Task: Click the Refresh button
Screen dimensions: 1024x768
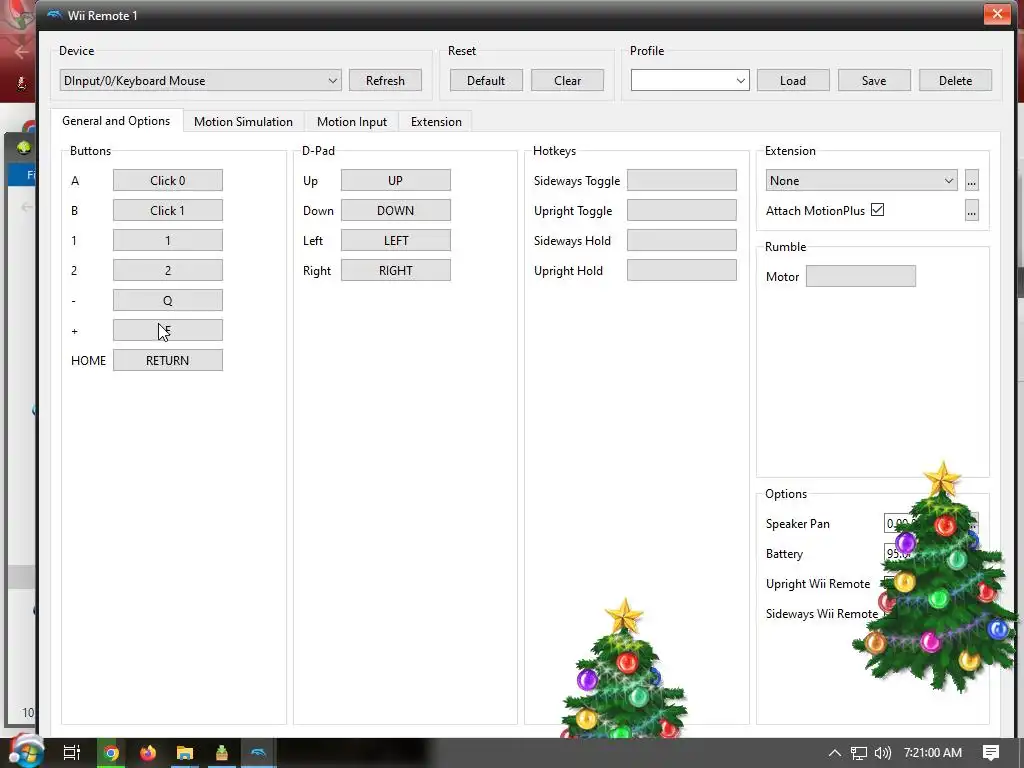Action: tap(385, 80)
